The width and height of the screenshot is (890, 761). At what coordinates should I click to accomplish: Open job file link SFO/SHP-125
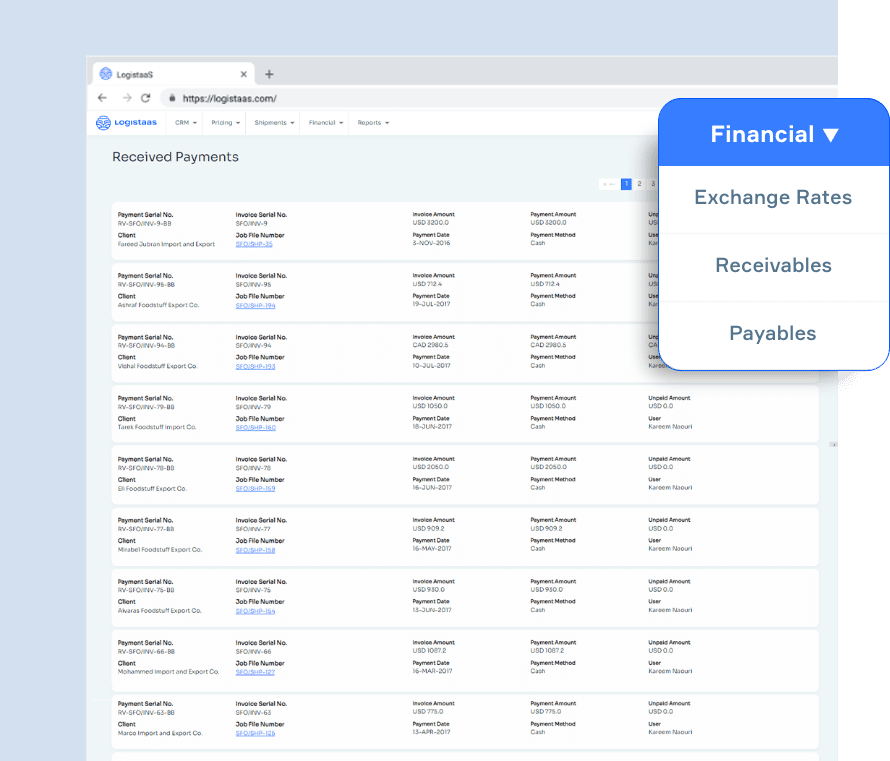255,733
